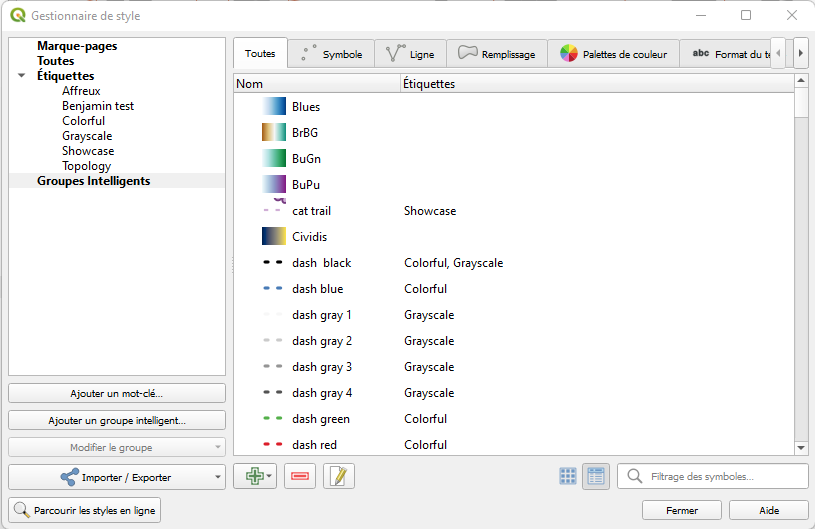This screenshot has width=815, height=529.
Task: Switch to the Ligne tab
Action: point(410,54)
